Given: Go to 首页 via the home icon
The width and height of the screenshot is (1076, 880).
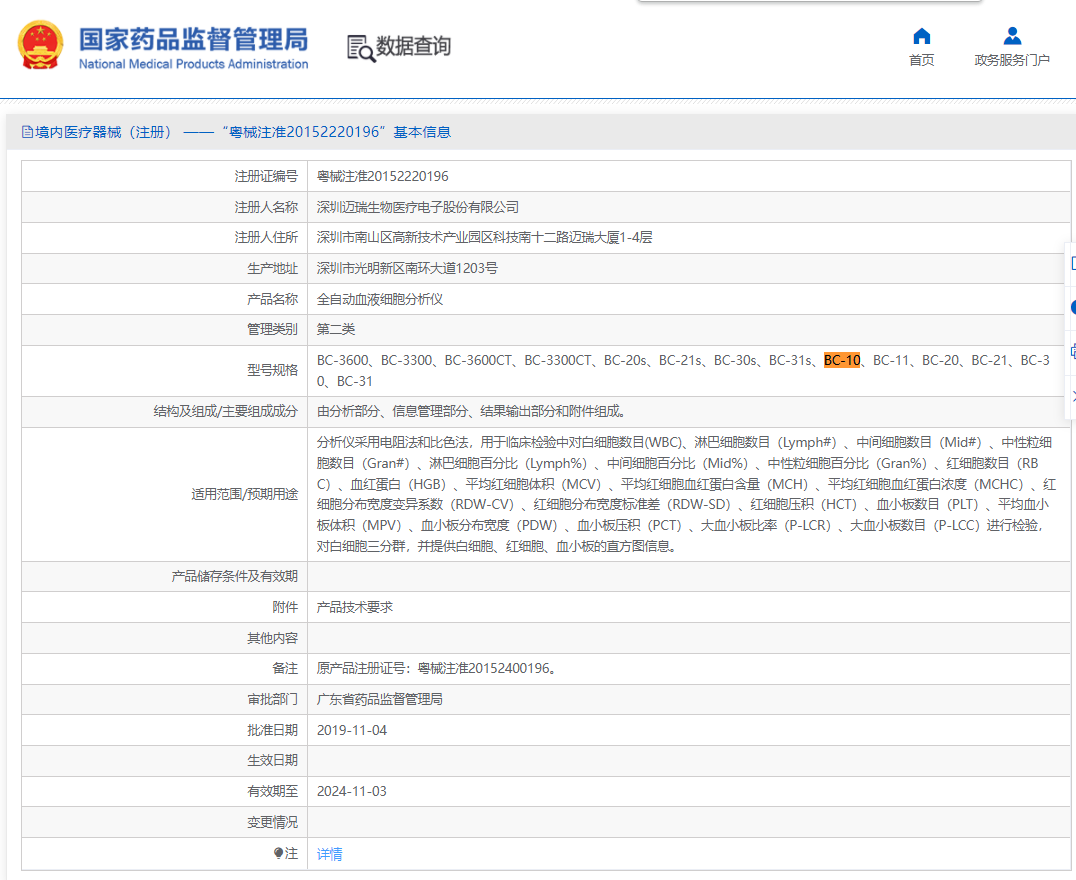Looking at the screenshot, I should click(x=922, y=36).
